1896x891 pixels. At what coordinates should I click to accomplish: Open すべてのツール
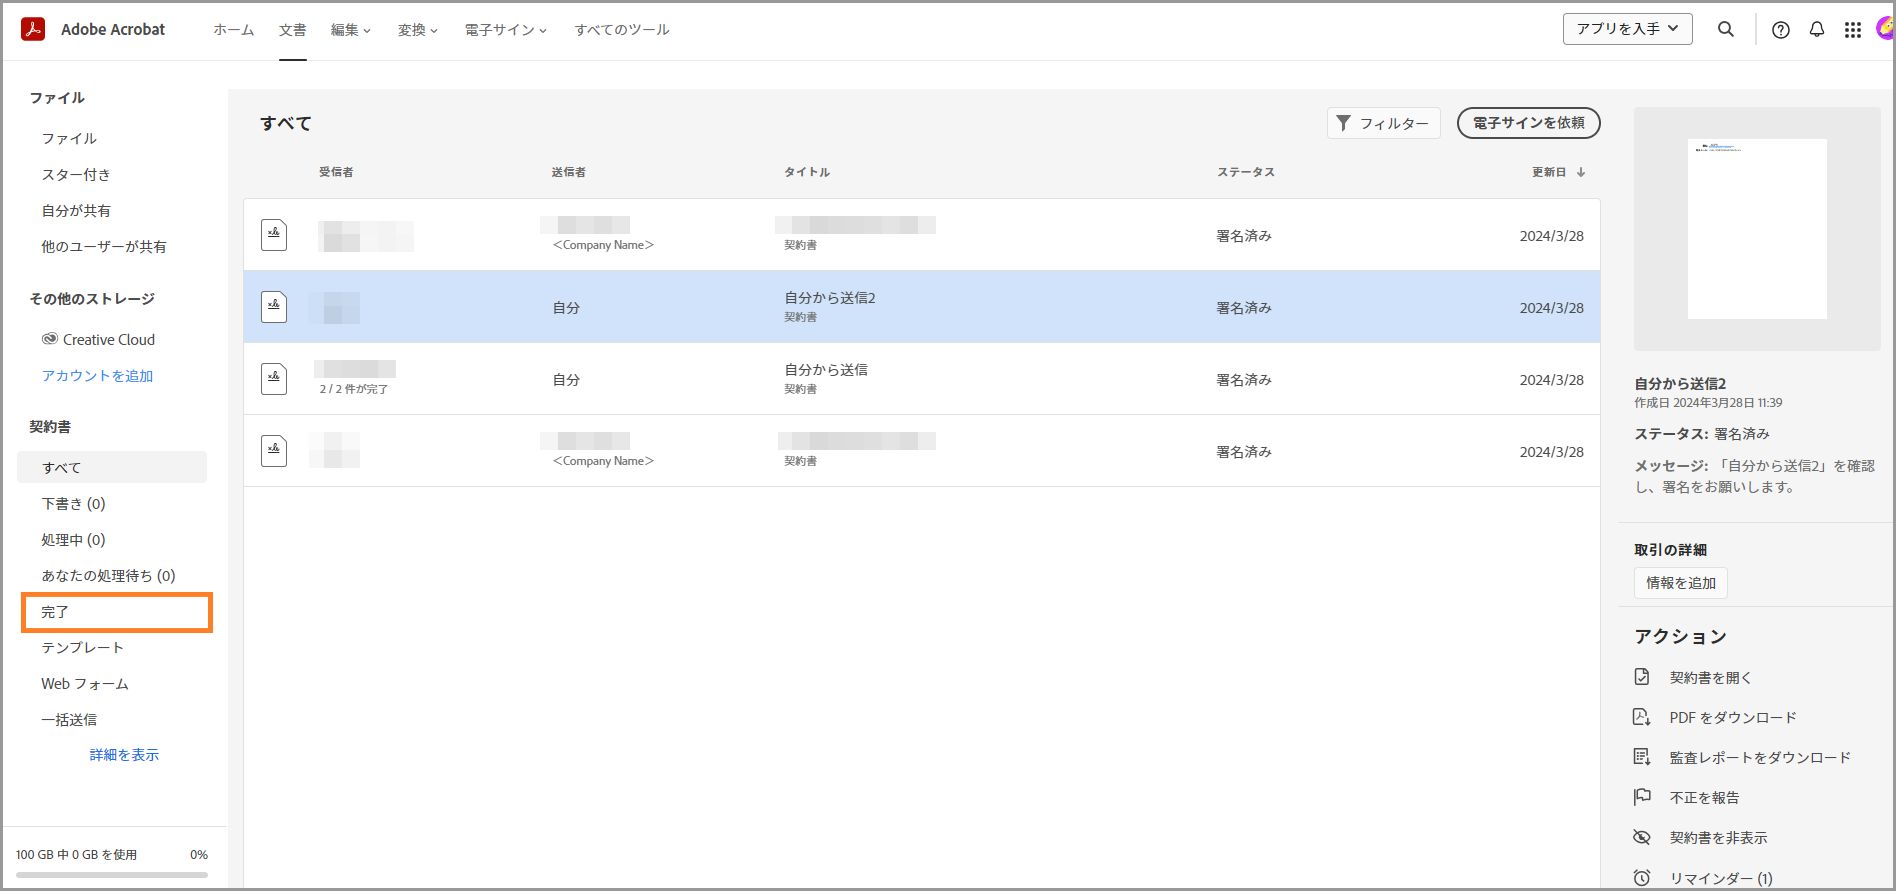(x=622, y=30)
